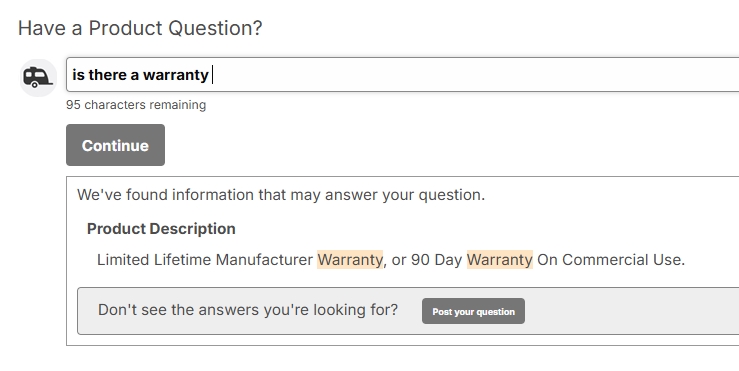739x371 pixels.
Task: Click the '95 characters remaining' counter text
Action: [x=136, y=105]
